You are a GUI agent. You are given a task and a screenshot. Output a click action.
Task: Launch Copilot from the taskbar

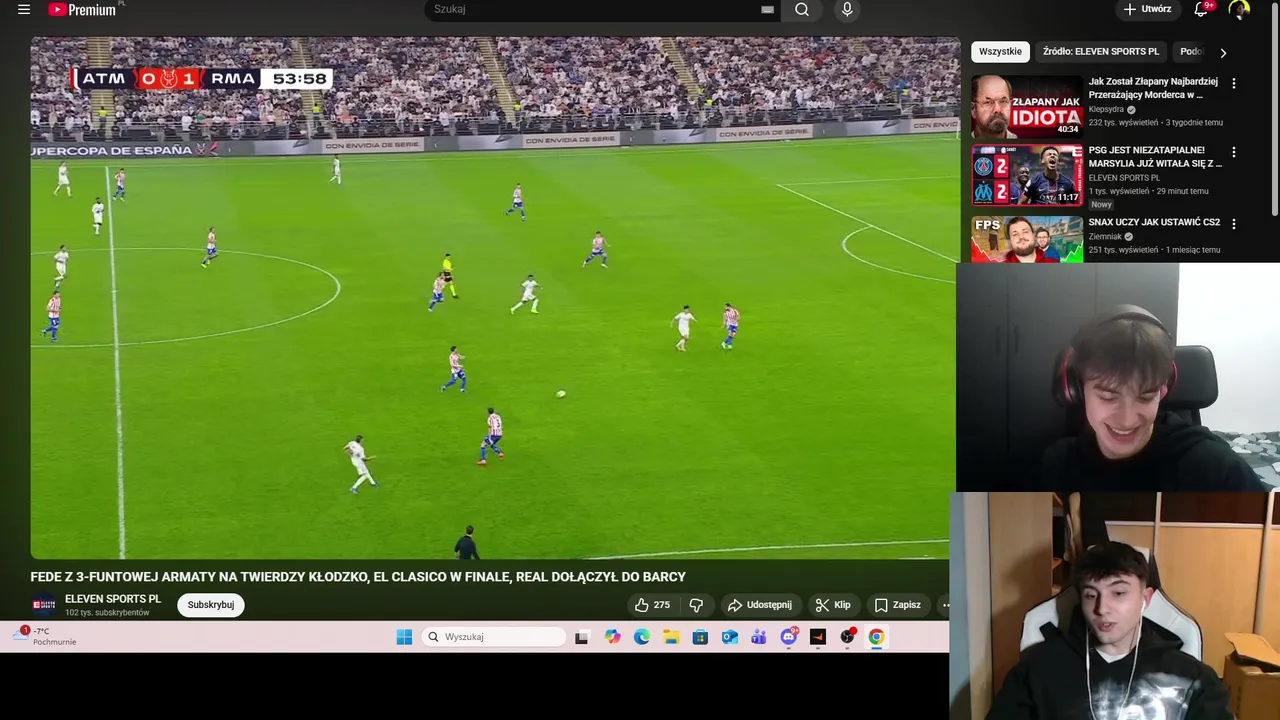(x=612, y=637)
